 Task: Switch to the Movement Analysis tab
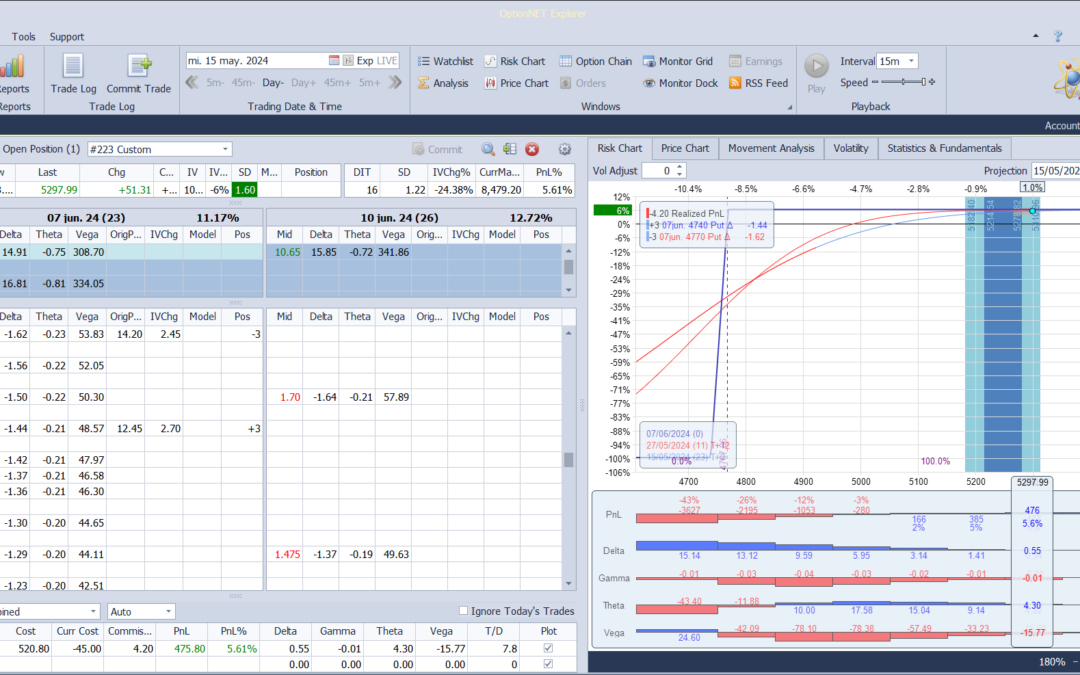click(x=771, y=148)
